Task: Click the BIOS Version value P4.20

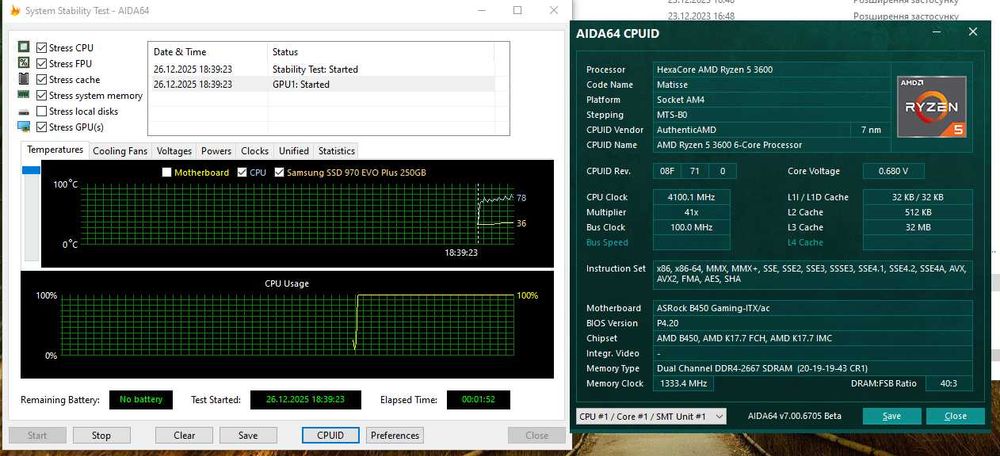Action: tap(813, 323)
